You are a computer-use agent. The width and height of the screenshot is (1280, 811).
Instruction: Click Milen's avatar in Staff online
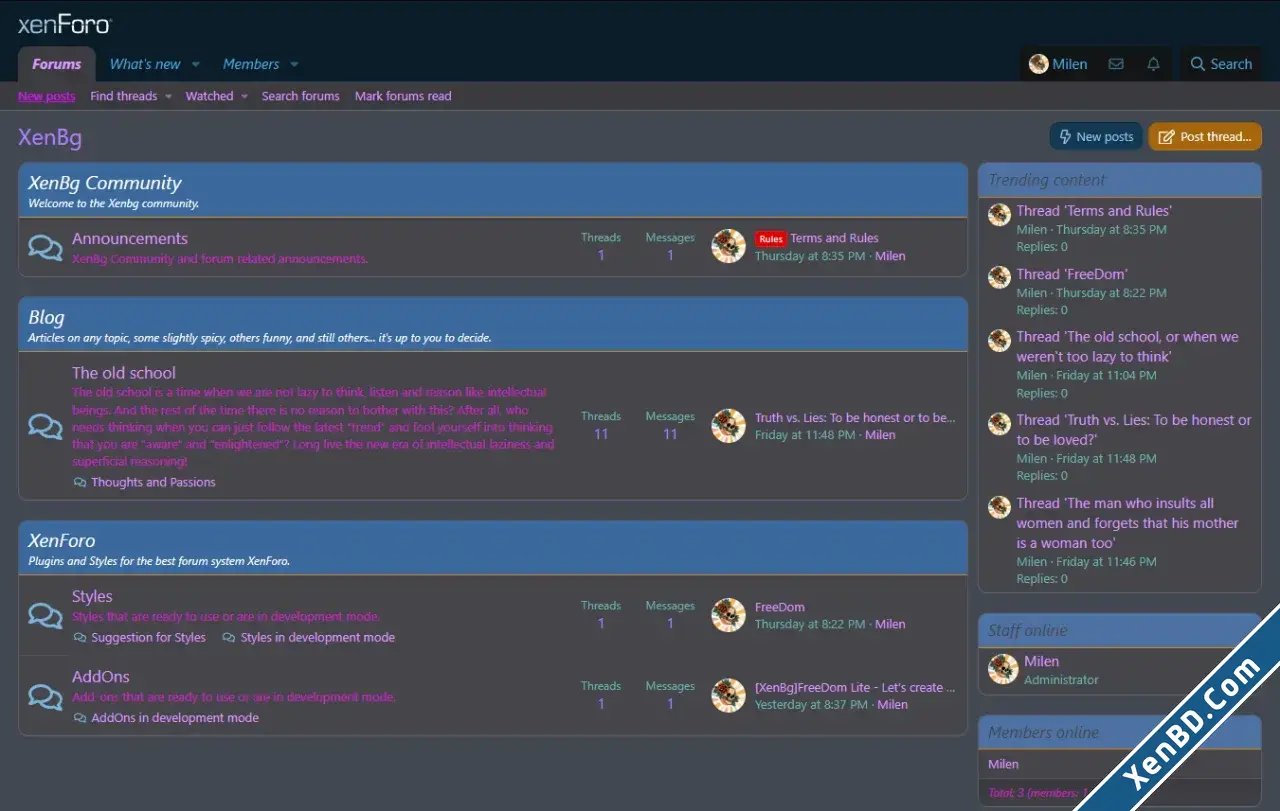coord(1003,669)
